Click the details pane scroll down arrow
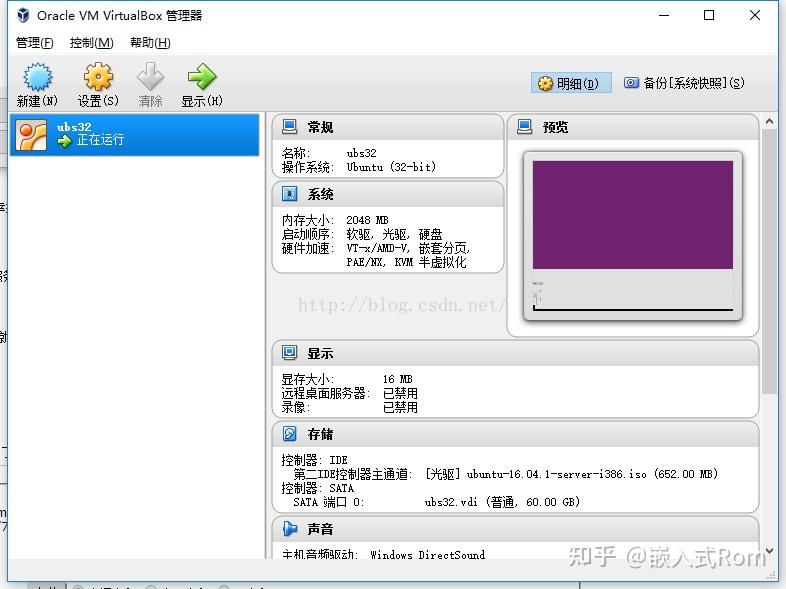The height and width of the screenshot is (589, 786). (769, 550)
